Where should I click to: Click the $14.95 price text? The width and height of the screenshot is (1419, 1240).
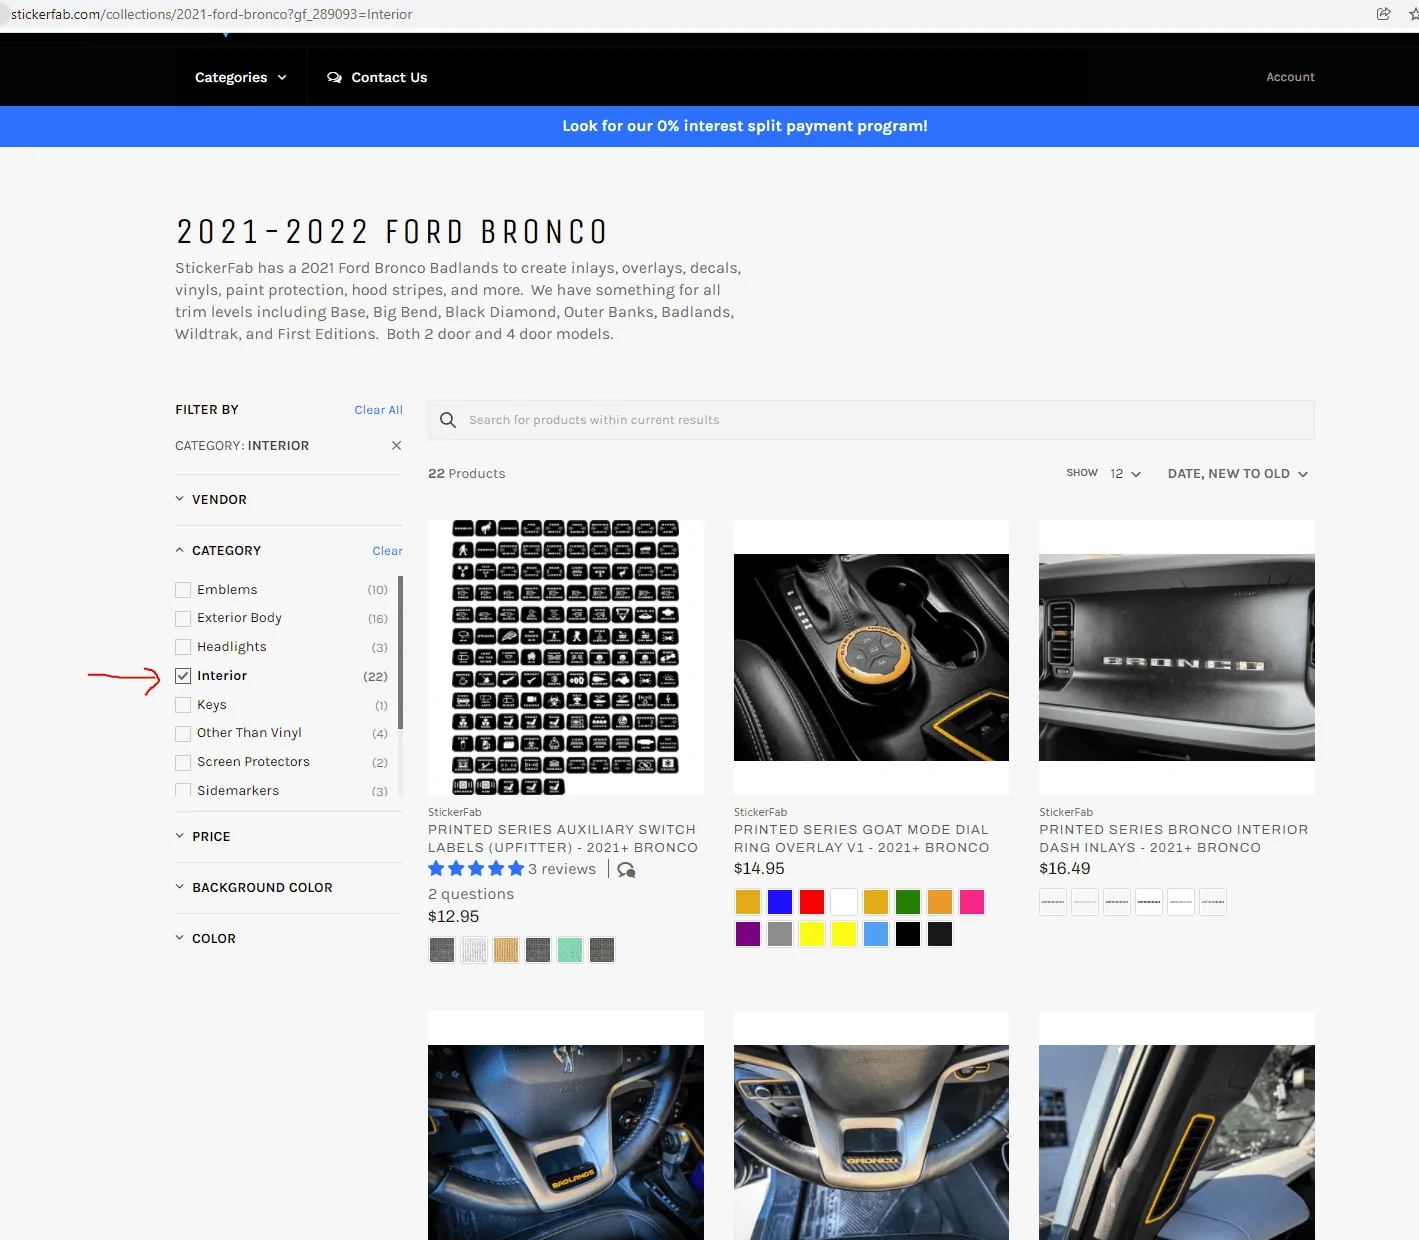(759, 868)
